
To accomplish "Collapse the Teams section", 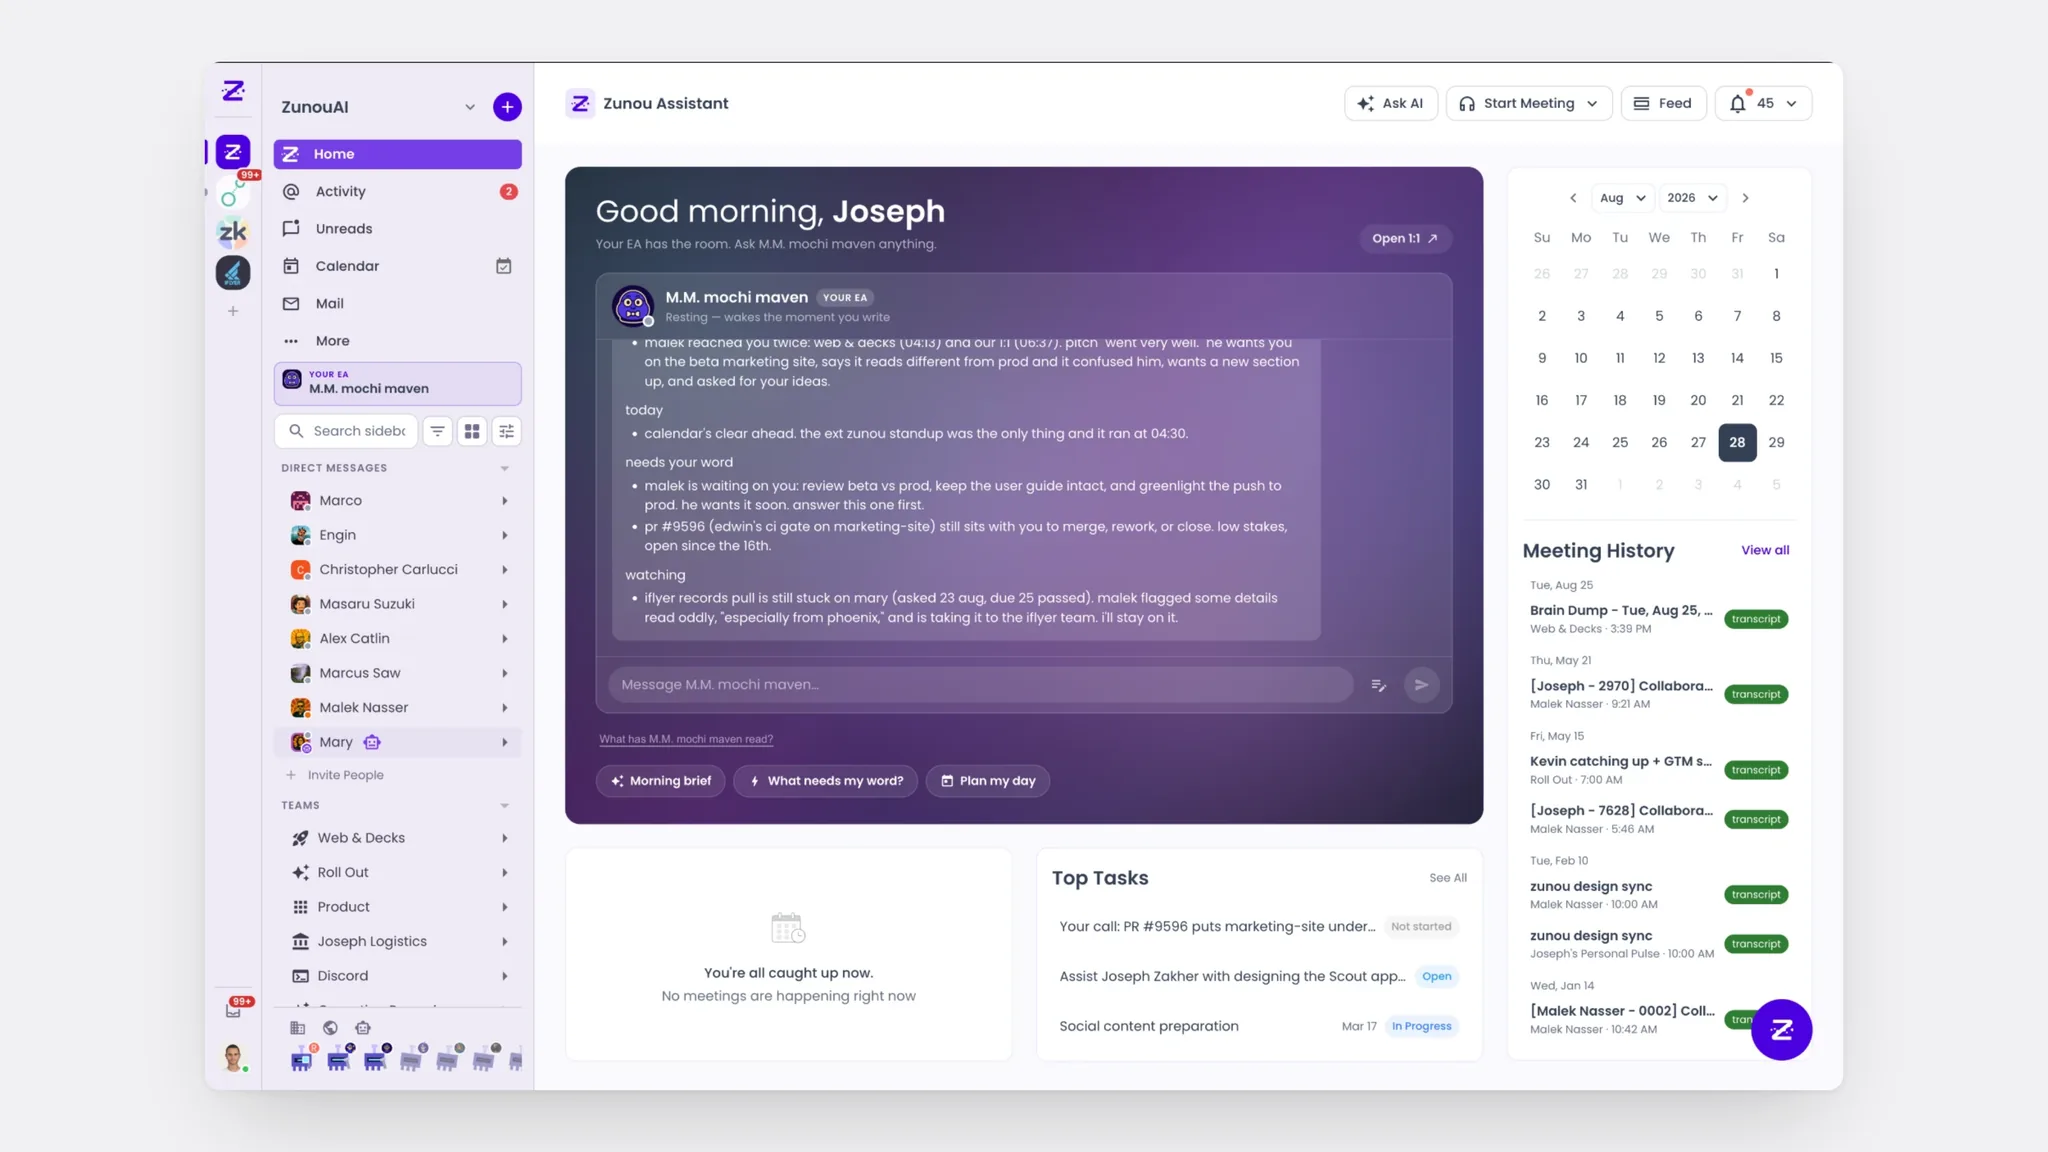I will coord(505,805).
